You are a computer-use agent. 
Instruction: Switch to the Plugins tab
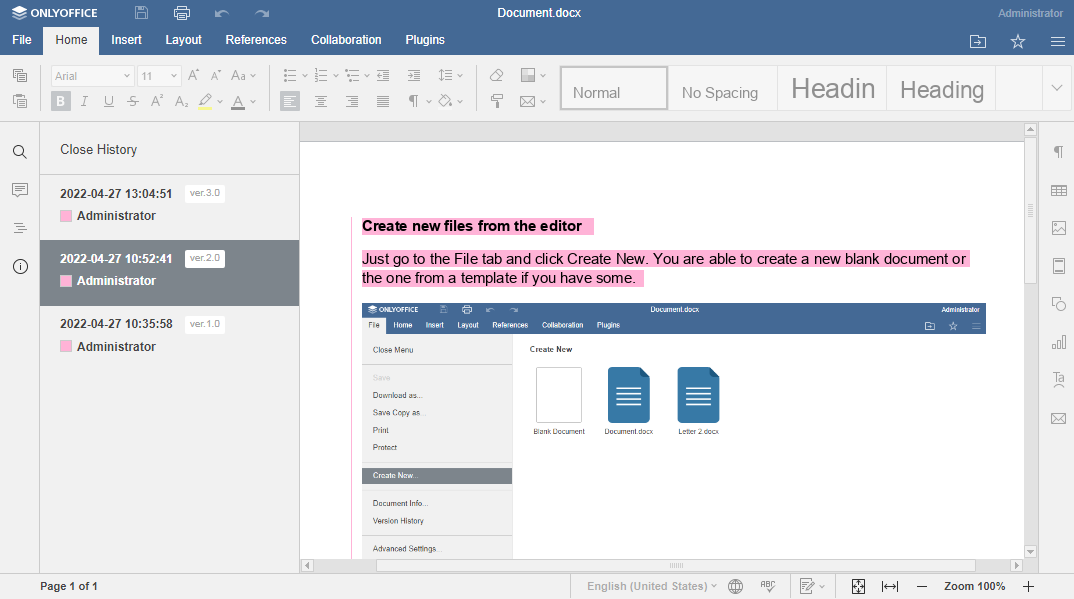[x=425, y=40]
